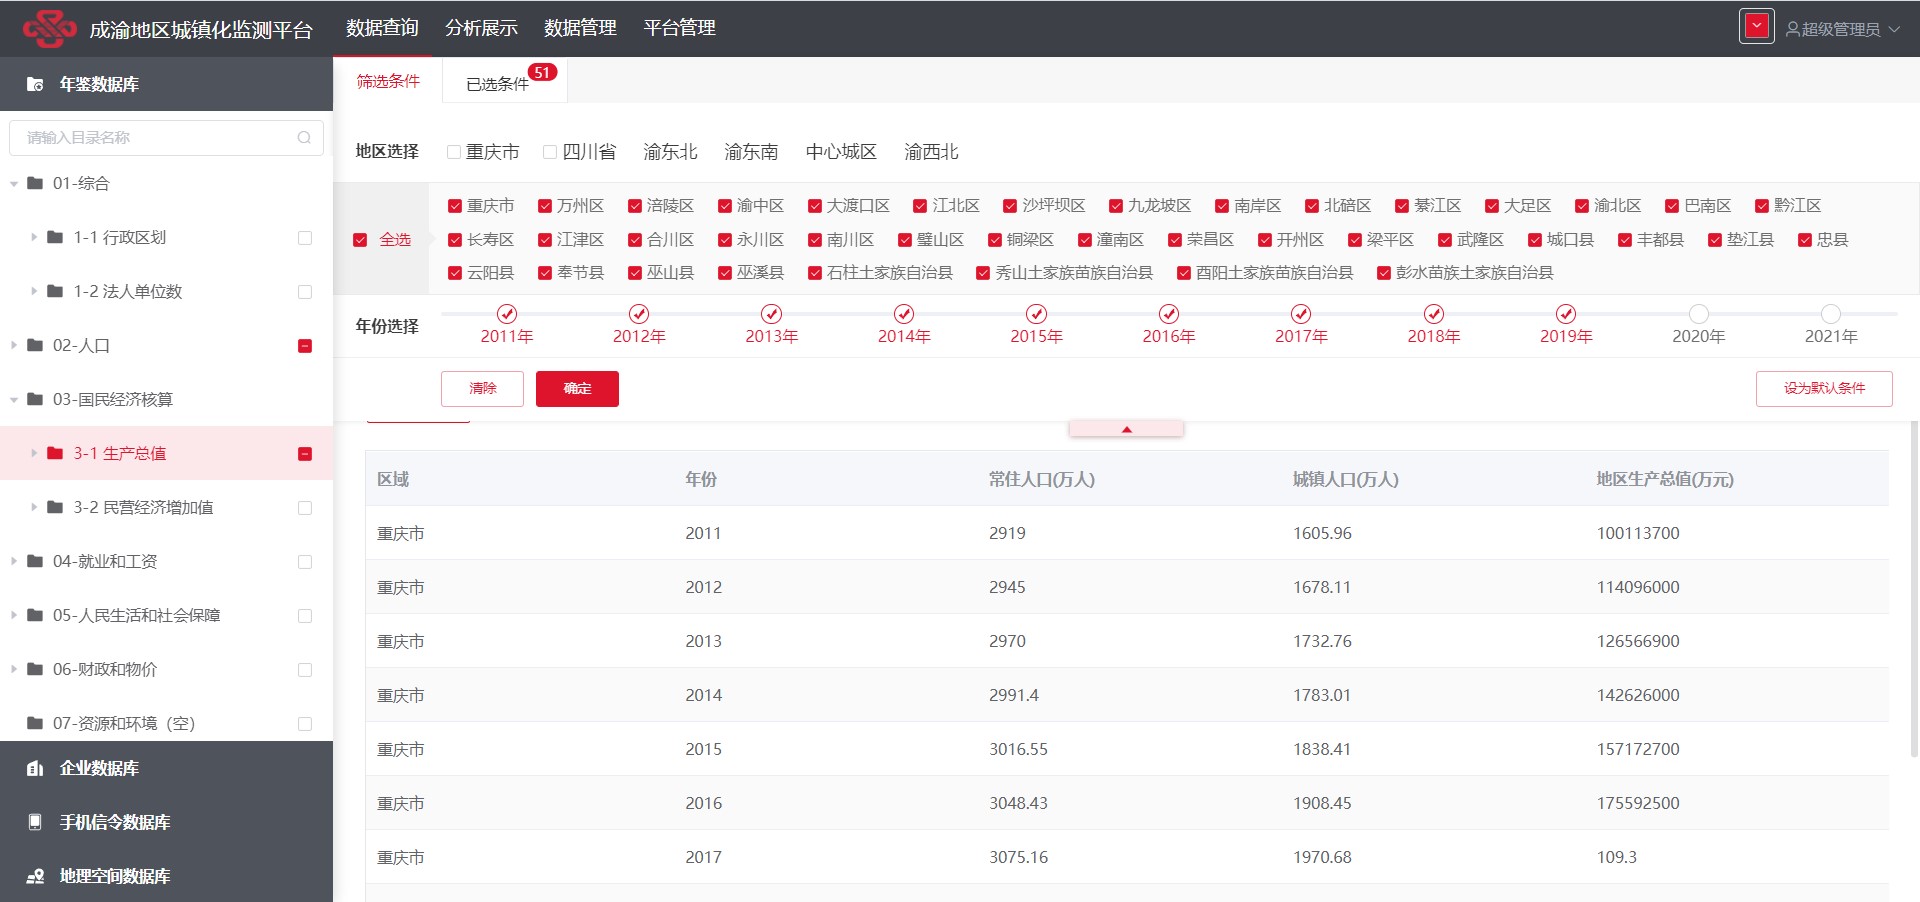Click the 设为默认条件 button

click(1824, 388)
